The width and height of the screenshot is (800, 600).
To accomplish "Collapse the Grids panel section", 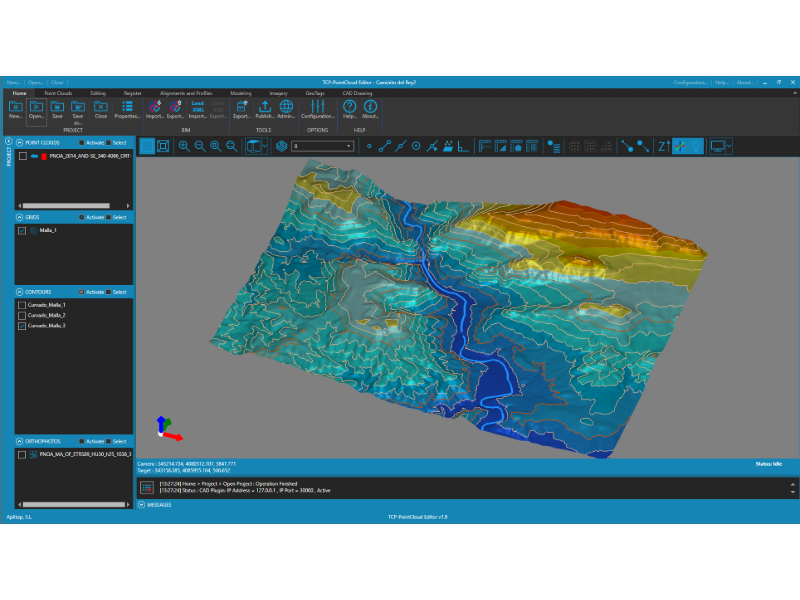I will [19, 217].
